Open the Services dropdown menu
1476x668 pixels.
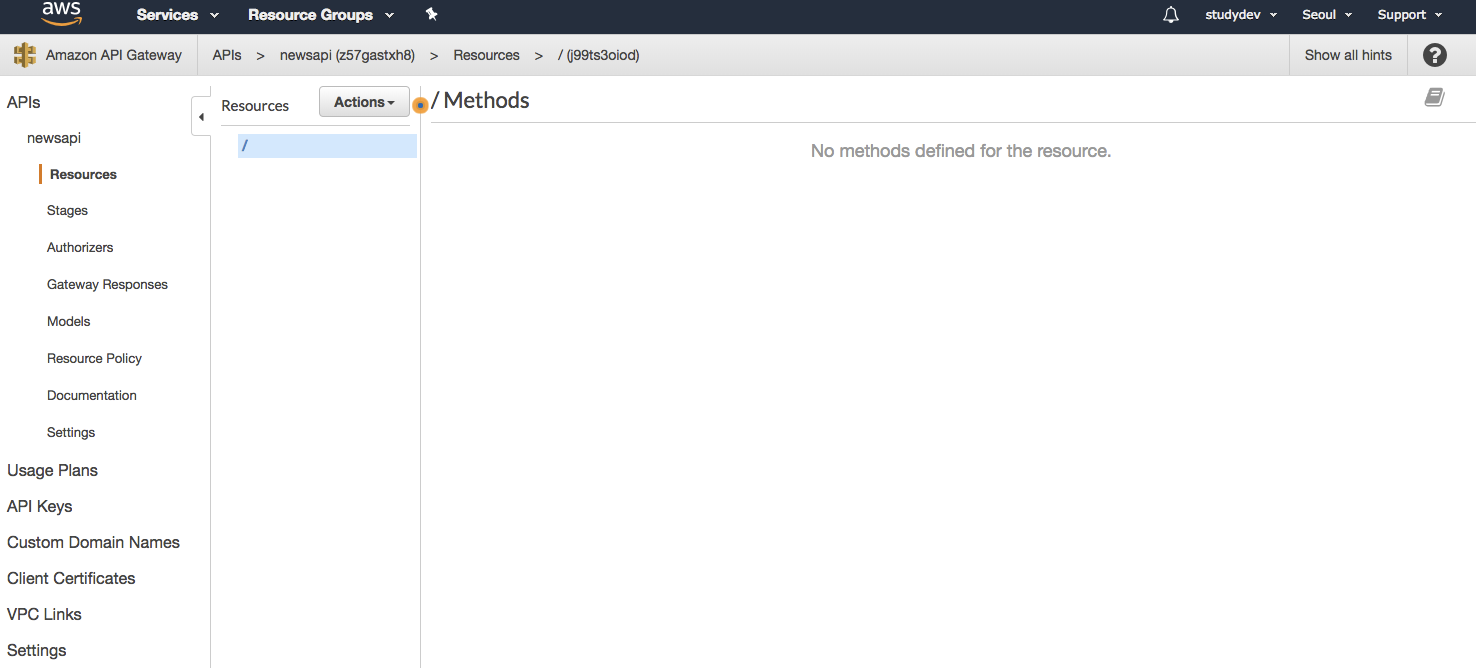[x=178, y=15]
